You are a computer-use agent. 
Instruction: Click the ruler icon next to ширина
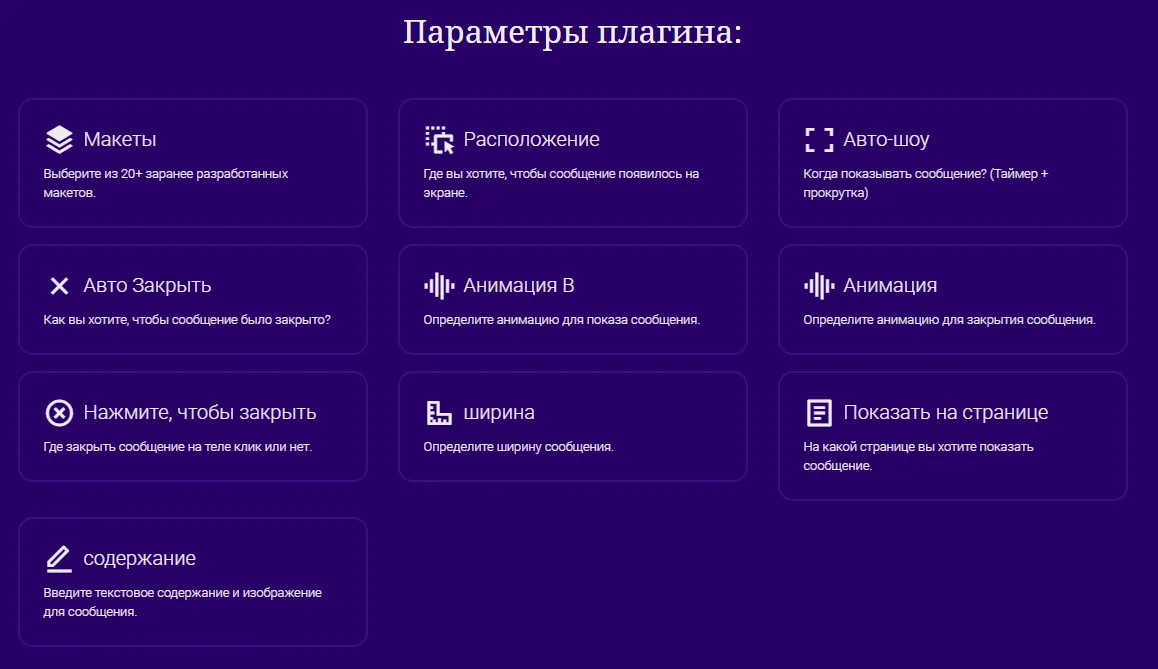[x=439, y=413]
